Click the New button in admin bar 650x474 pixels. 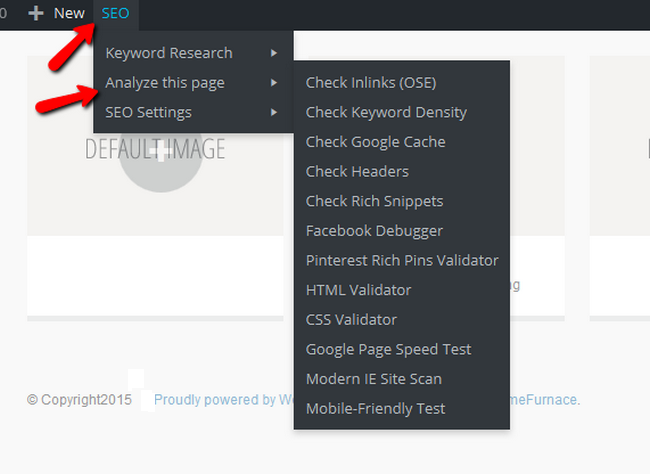[x=69, y=14]
